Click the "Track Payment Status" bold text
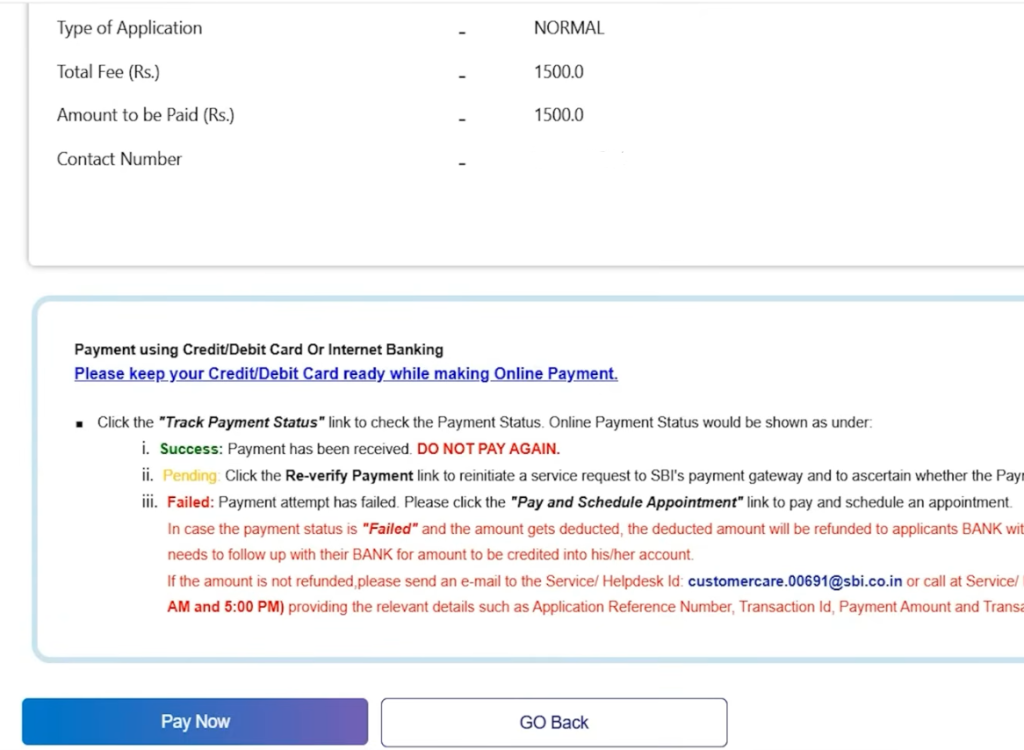The image size is (1024, 750). [241, 423]
